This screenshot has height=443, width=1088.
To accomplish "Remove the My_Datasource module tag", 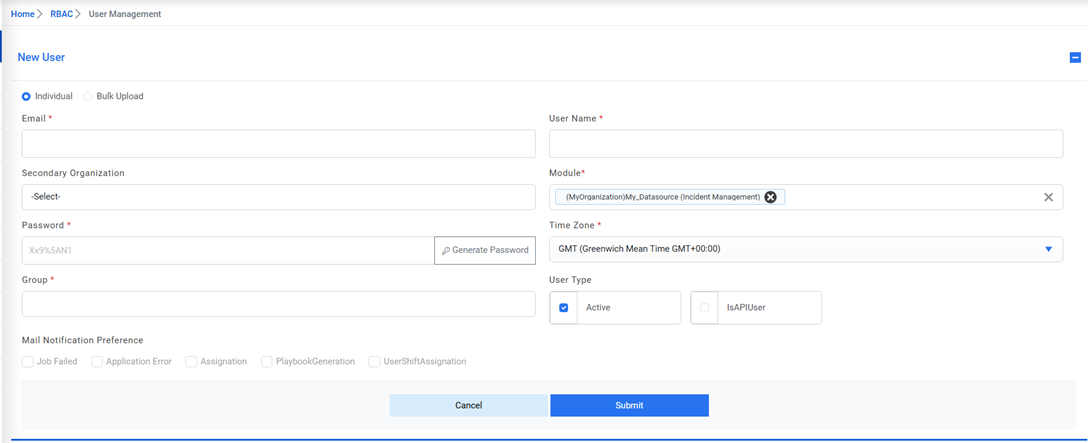I will pos(770,197).
